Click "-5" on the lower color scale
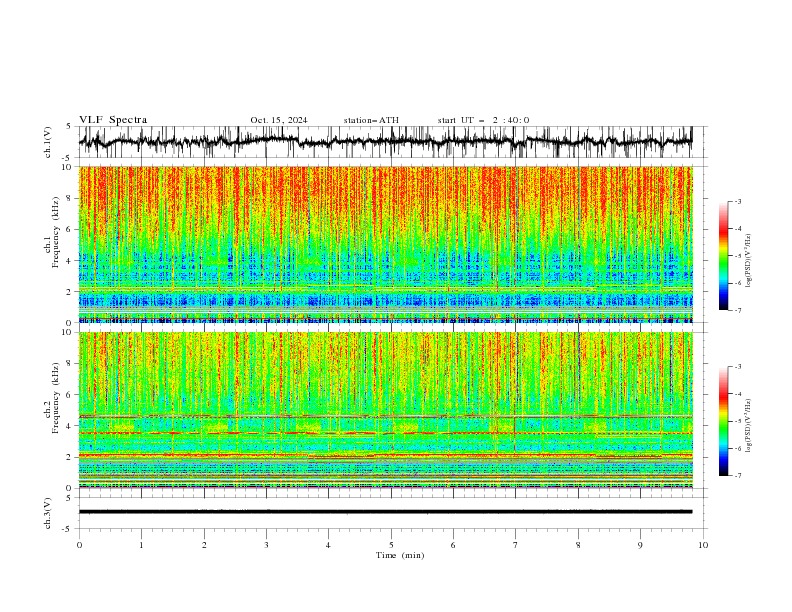 [x=737, y=421]
